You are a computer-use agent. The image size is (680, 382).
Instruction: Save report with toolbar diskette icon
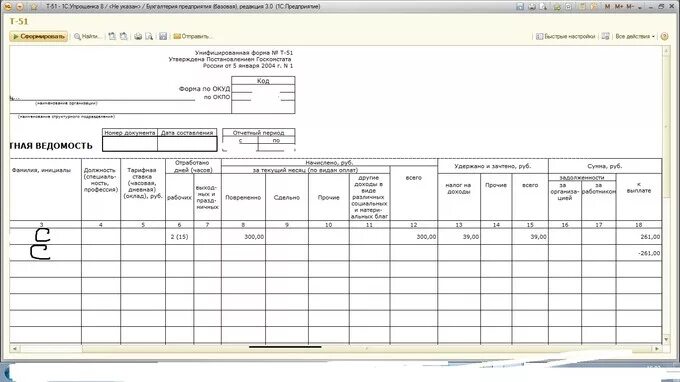pos(163,36)
